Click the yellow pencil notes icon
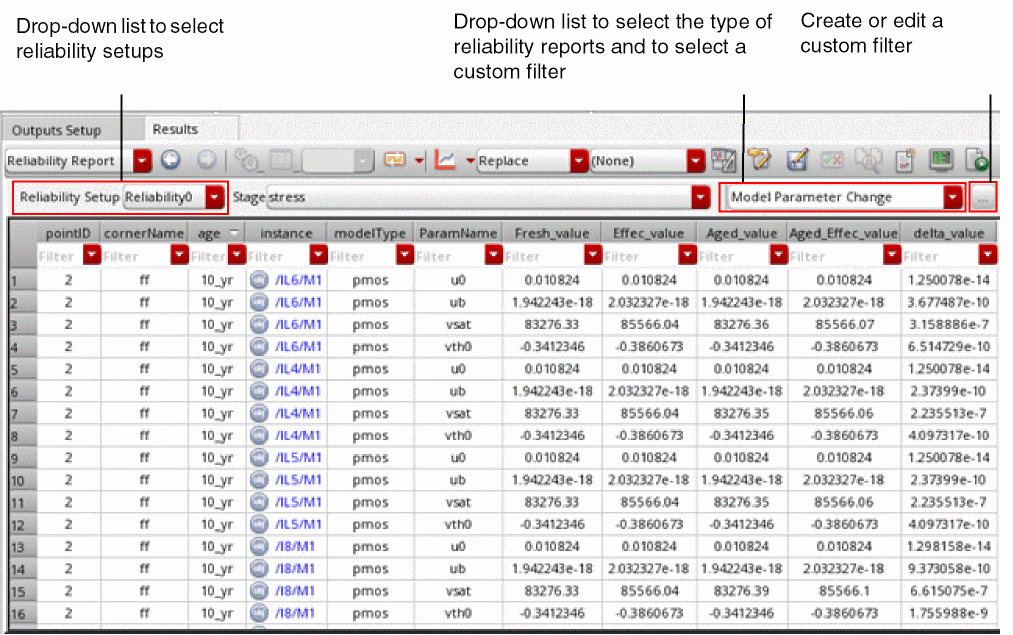Screen dimensions: 1013x635 (761, 161)
